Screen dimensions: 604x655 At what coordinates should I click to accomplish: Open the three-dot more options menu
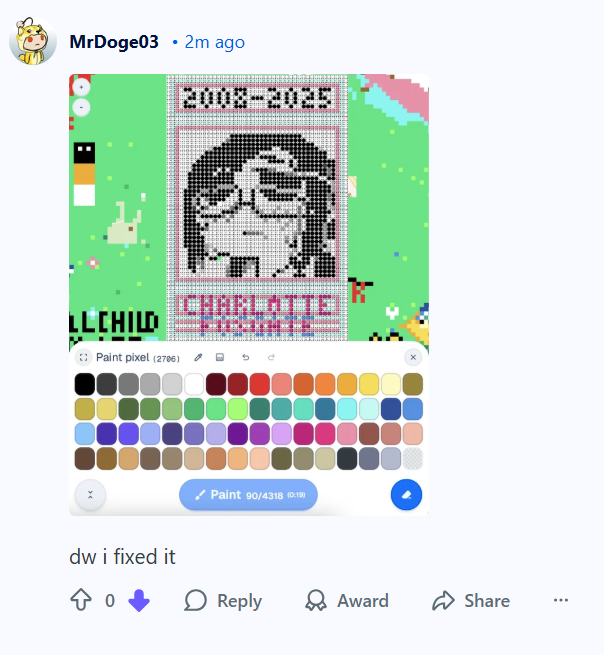coord(561,600)
